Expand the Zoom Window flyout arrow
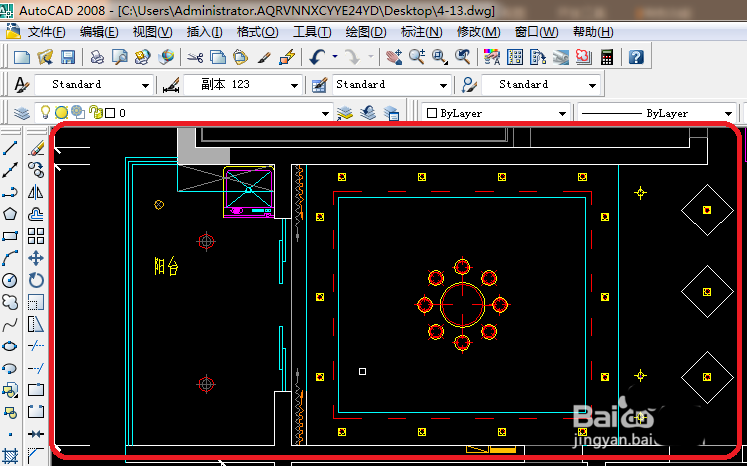747x466 pixels. click(446, 62)
